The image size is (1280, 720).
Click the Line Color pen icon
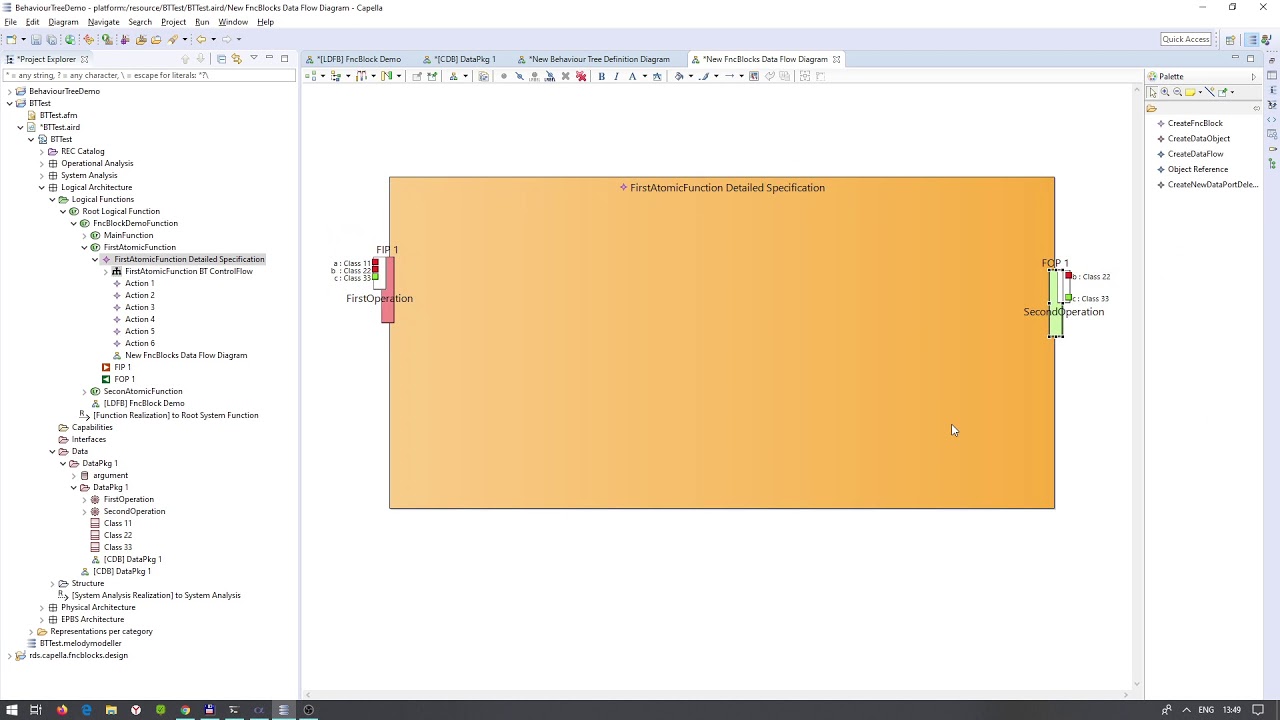(704, 76)
